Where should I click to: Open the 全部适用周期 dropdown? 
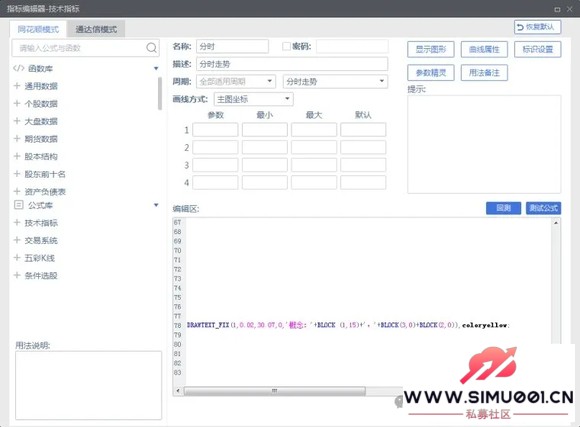(236, 81)
